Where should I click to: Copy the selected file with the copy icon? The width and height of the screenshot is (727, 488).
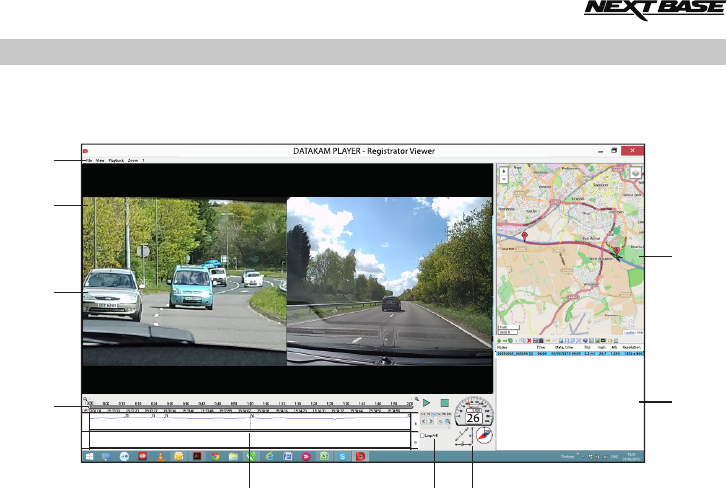tap(523, 341)
